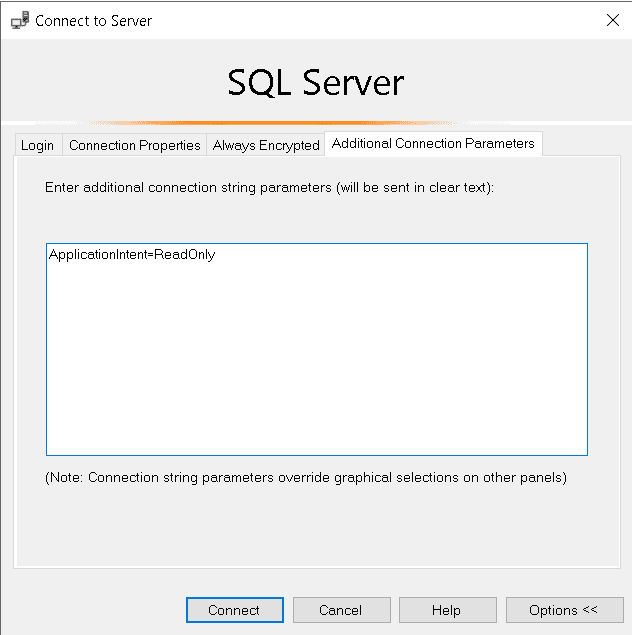Collapse the dialog using Options <<

(563, 610)
